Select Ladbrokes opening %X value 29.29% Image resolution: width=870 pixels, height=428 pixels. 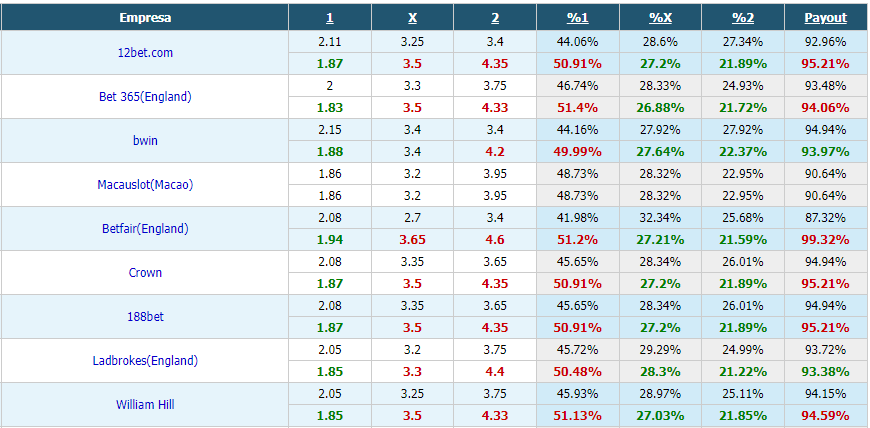pos(660,350)
